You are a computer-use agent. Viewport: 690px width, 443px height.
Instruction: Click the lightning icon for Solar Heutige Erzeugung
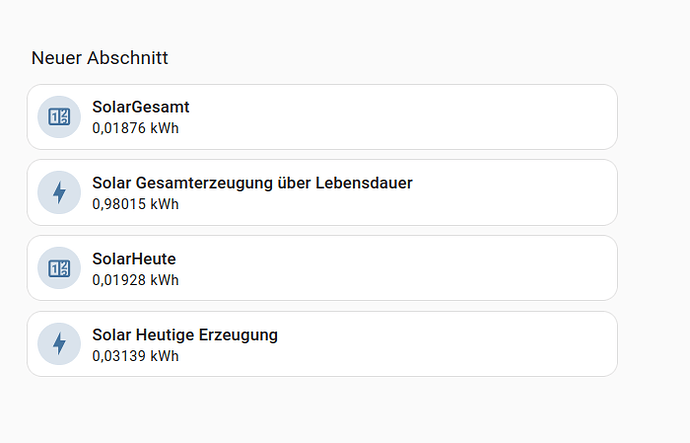pyautogui.click(x=59, y=344)
